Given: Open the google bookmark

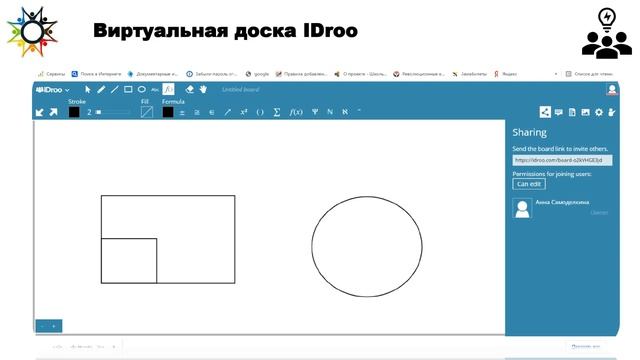Looking at the screenshot, I should [257, 74].
